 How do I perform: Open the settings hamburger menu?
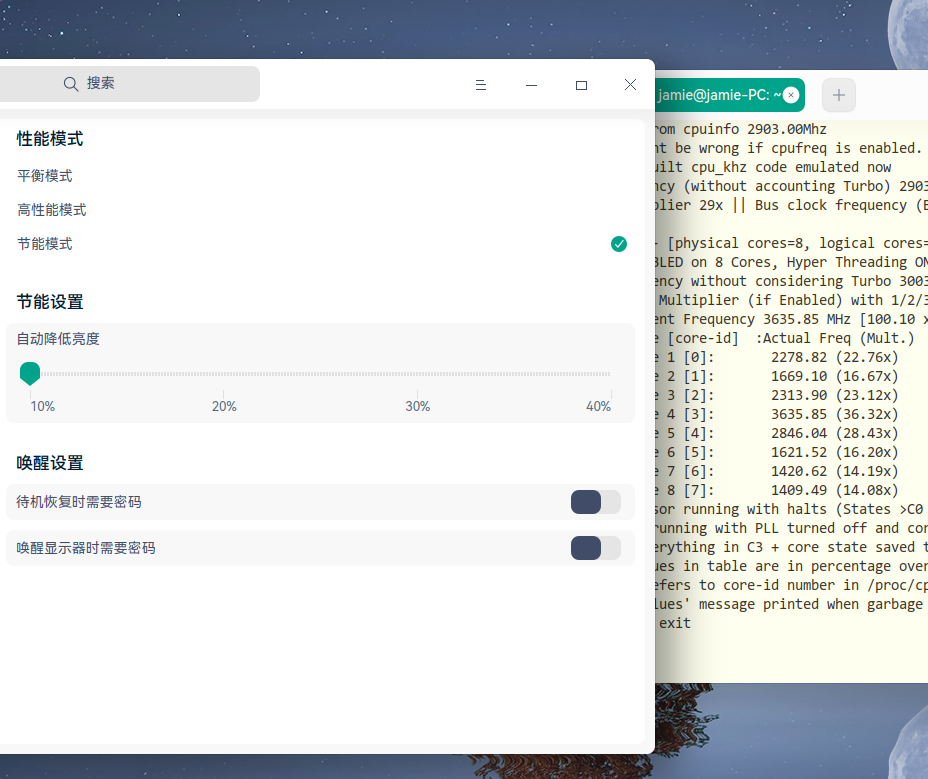[x=481, y=85]
